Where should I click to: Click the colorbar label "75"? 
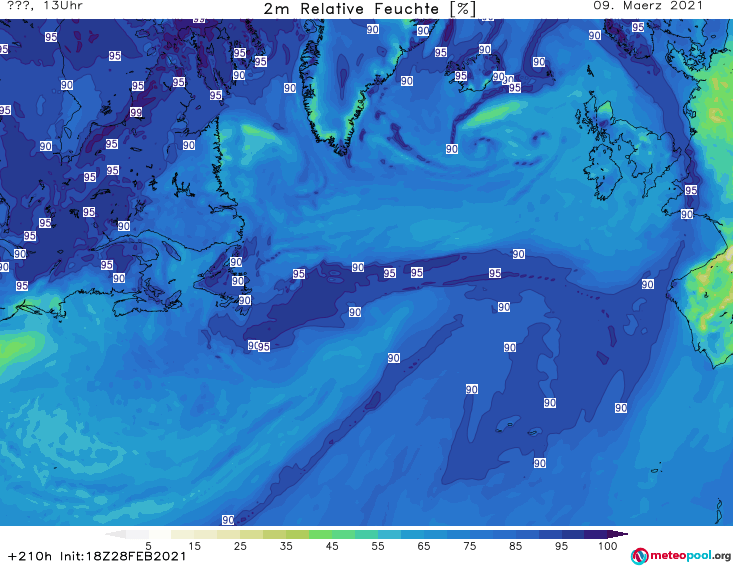469,546
